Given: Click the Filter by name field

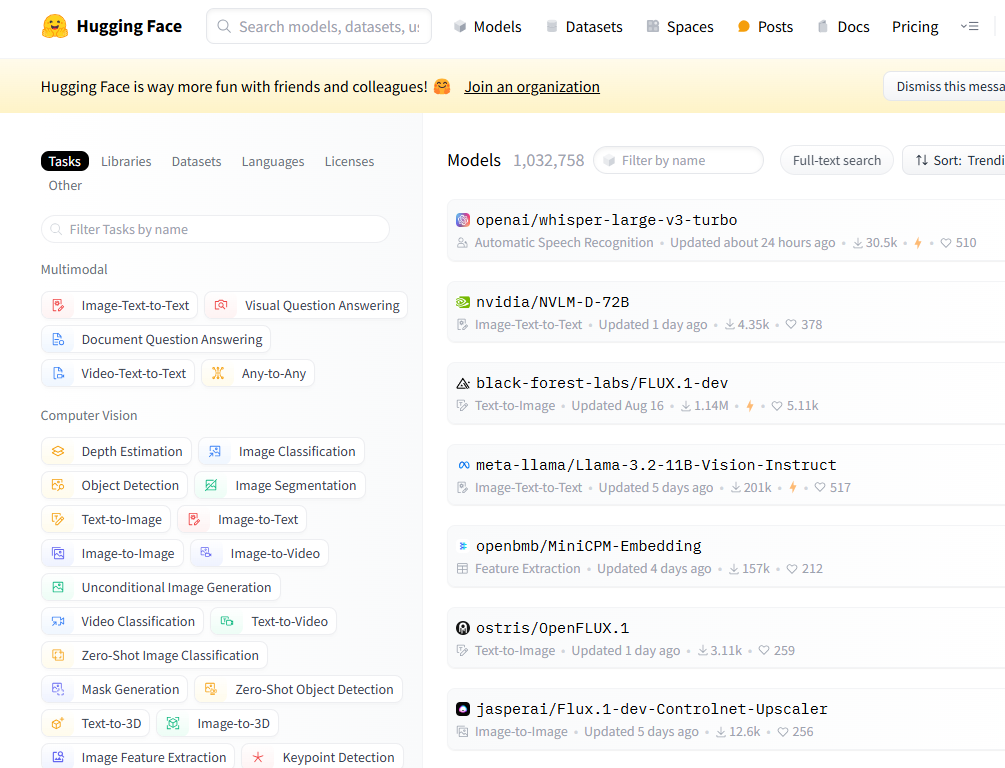Looking at the screenshot, I should [x=678, y=160].
